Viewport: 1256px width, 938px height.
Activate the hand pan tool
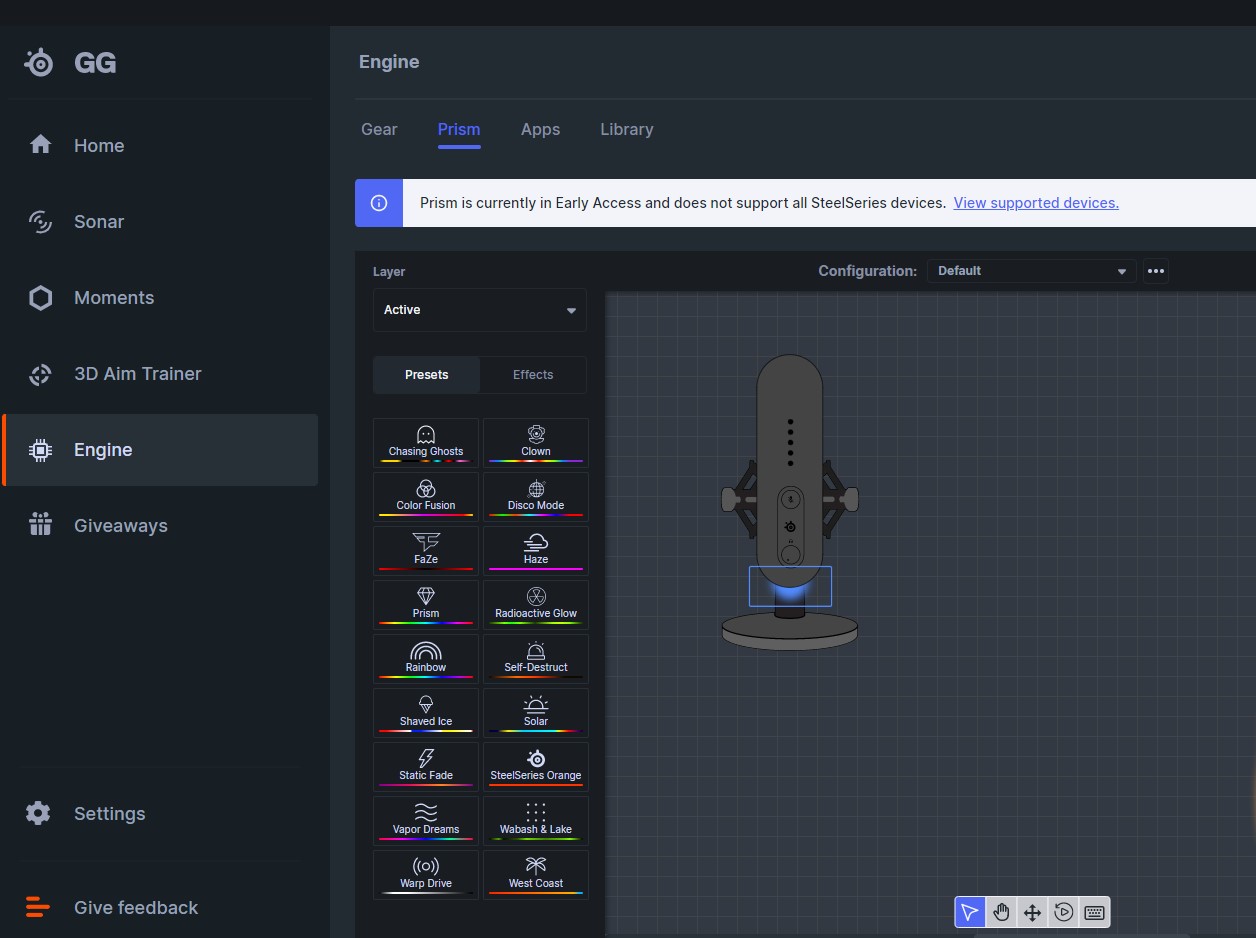[1001, 912]
